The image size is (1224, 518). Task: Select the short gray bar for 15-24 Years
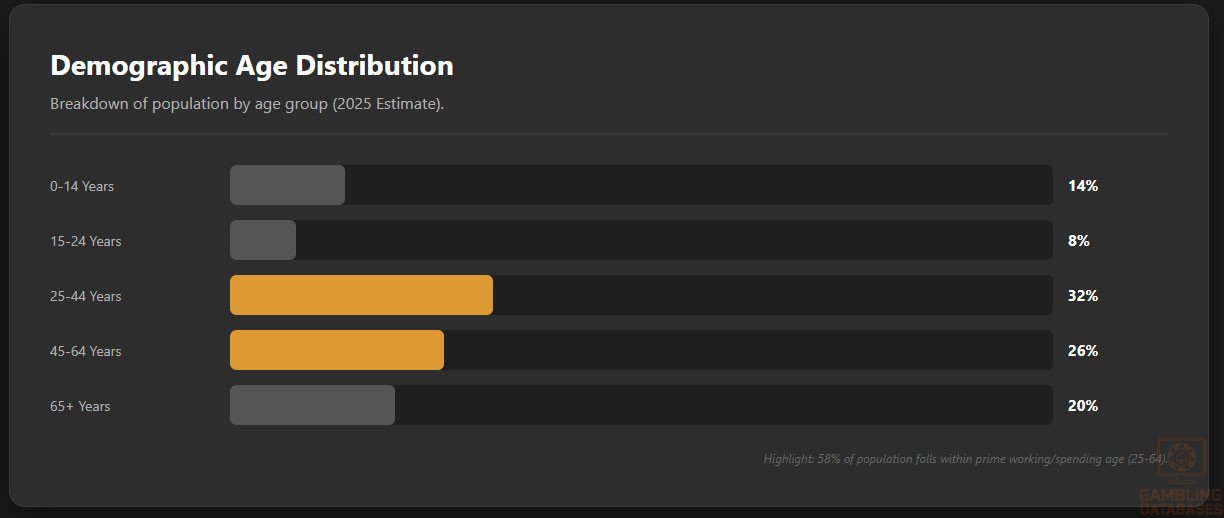click(263, 240)
